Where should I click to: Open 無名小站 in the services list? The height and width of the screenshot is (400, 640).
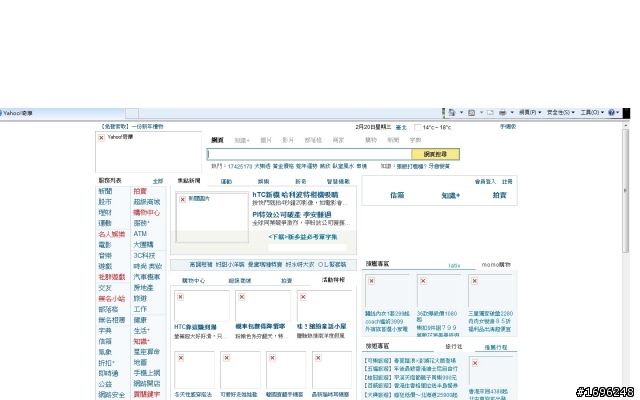click(x=111, y=298)
